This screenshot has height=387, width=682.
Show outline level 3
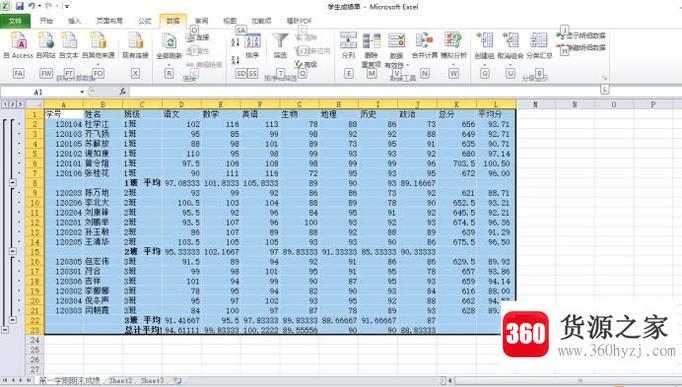[x=20, y=104]
